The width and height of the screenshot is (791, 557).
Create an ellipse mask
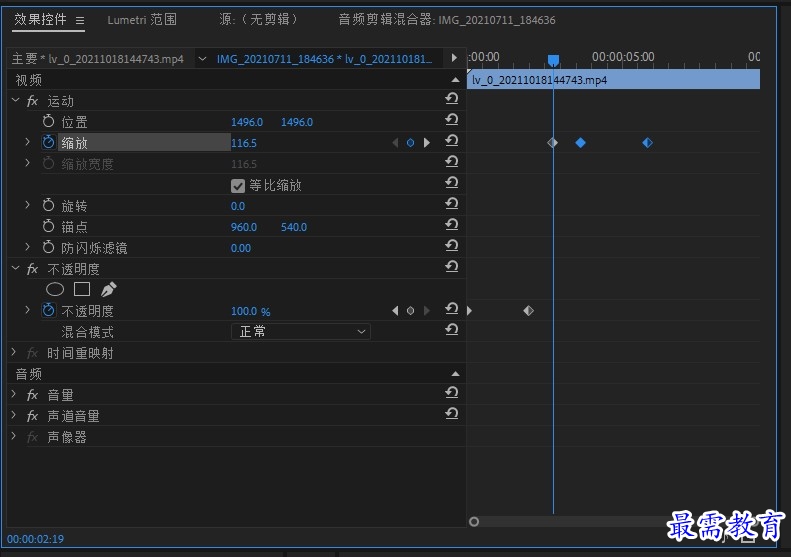[x=55, y=289]
